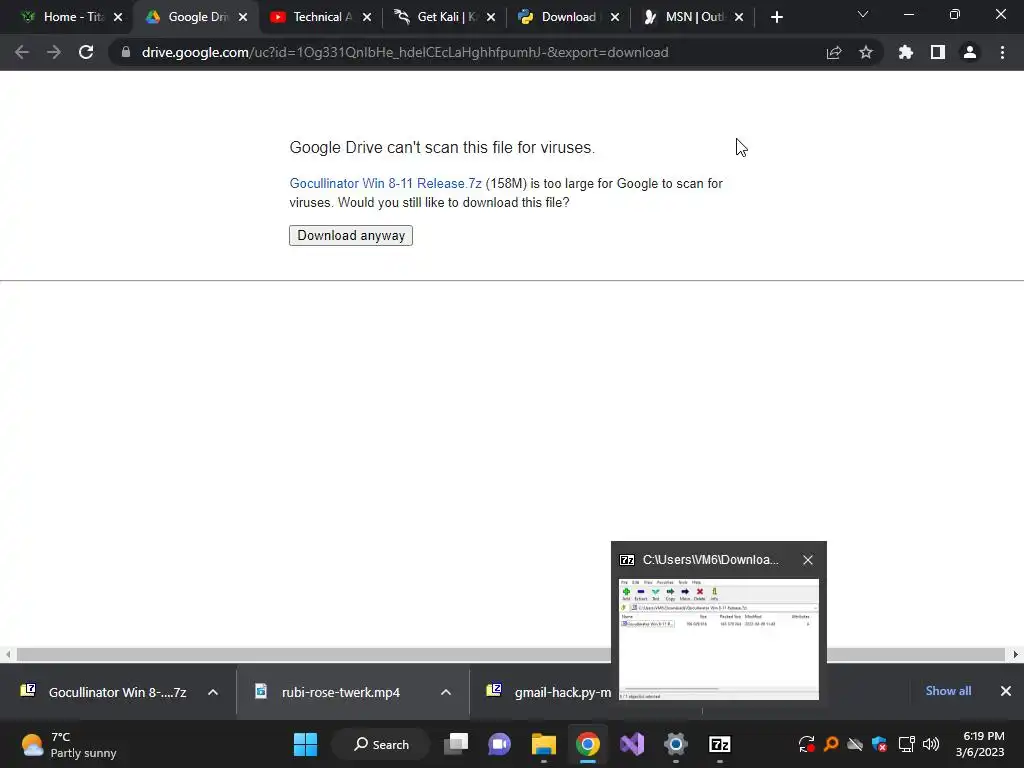Open the Windows Start menu
1024x768 pixels.
pos(306,744)
